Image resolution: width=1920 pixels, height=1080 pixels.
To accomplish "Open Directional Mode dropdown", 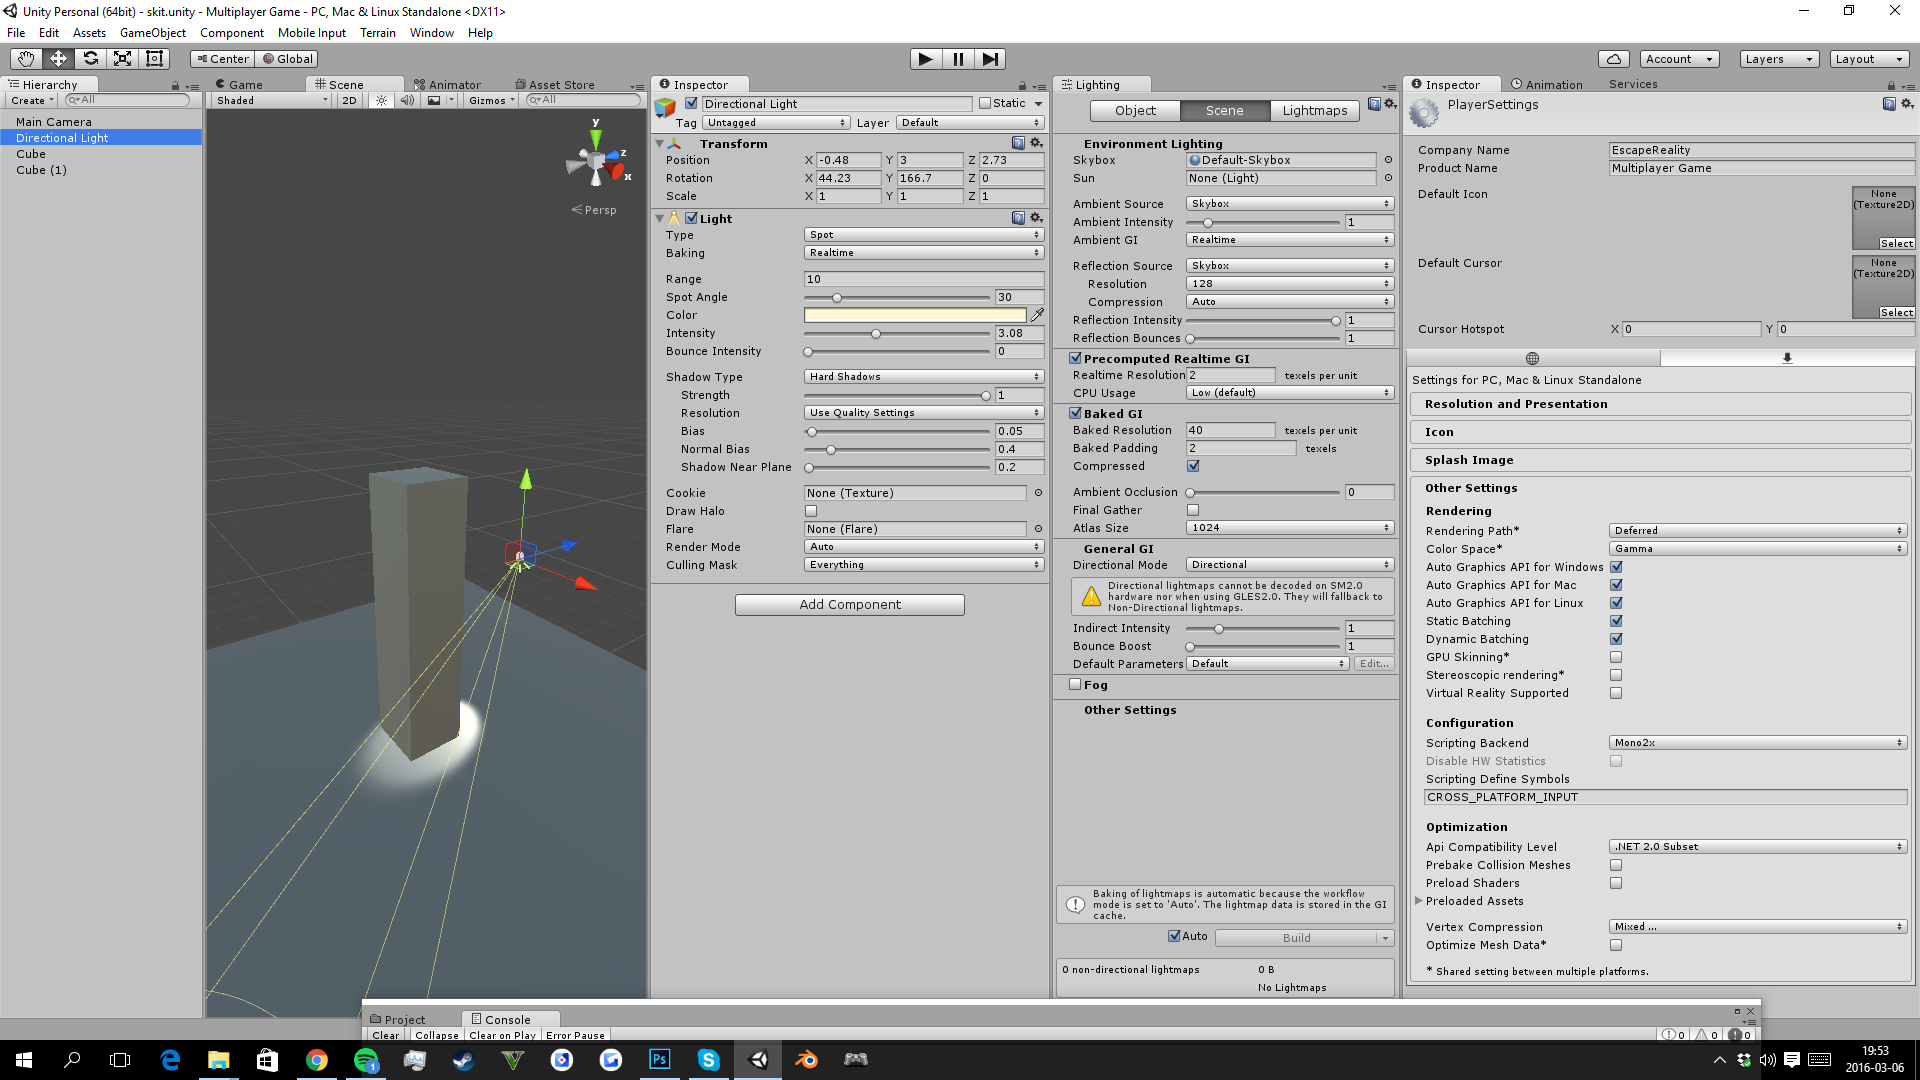I will click(1290, 565).
